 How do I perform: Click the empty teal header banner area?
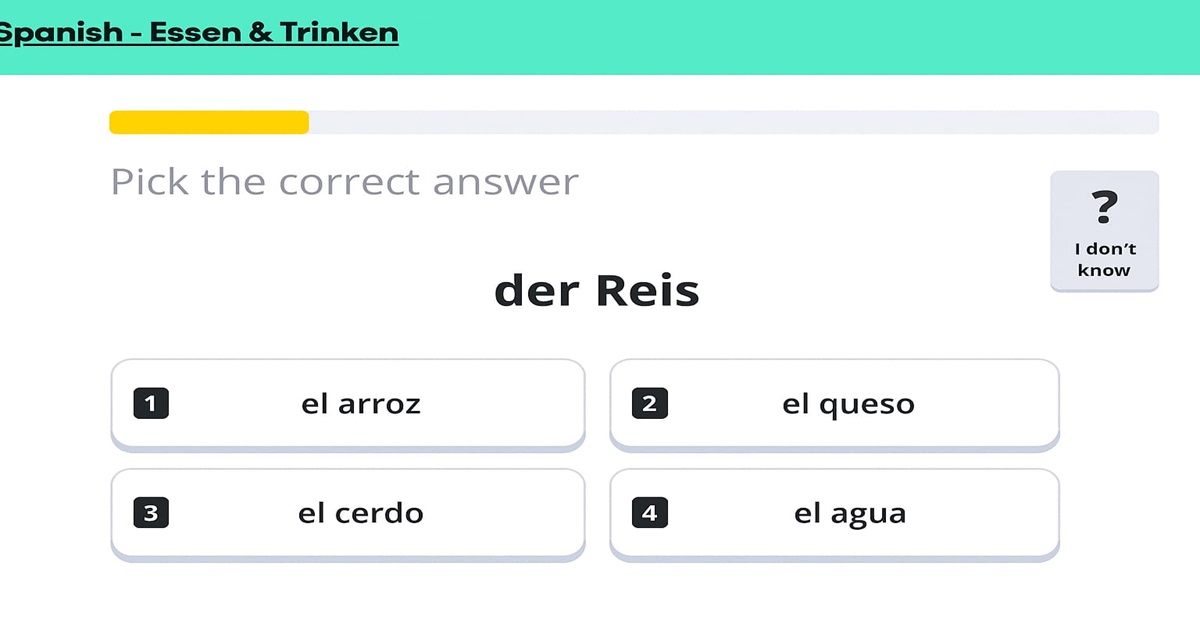(800, 37)
